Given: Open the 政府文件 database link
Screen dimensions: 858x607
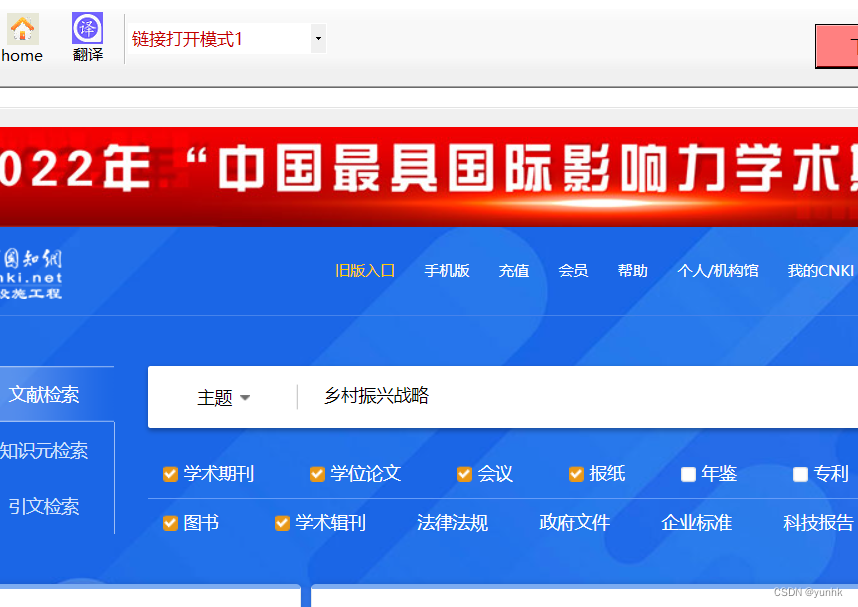Looking at the screenshot, I should tap(575, 523).
